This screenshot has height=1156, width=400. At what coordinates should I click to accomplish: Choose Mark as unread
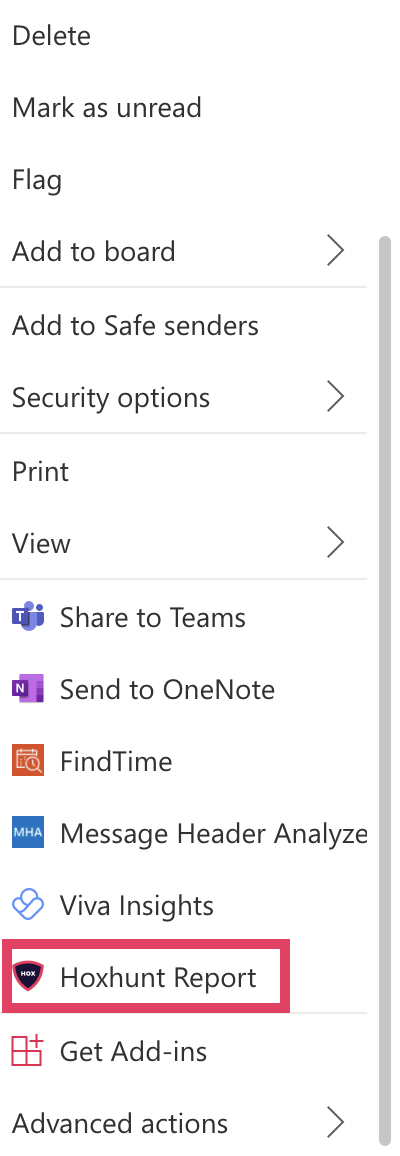click(107, 108)
